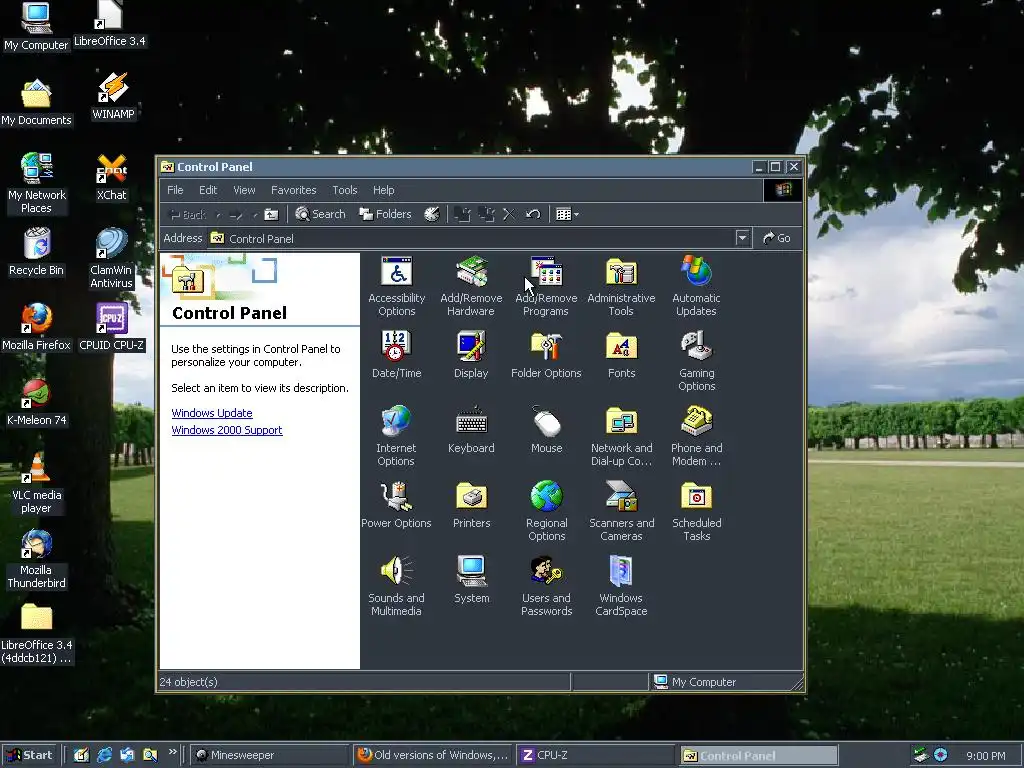The height and width of the screenshot is (768, 1024).
Task: Select My Network Places desktop icon
Action: pyautogui.click(x=37, y=183)
